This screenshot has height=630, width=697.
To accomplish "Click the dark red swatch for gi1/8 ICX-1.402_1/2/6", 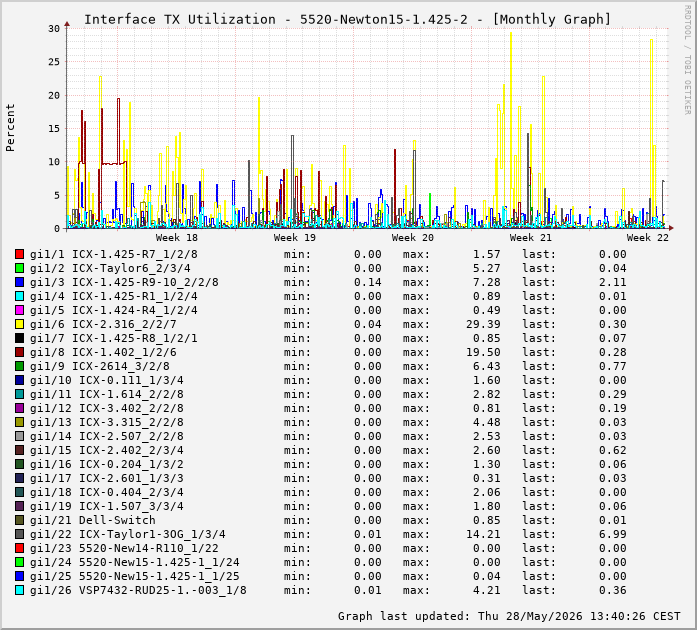I will [19, 352].
